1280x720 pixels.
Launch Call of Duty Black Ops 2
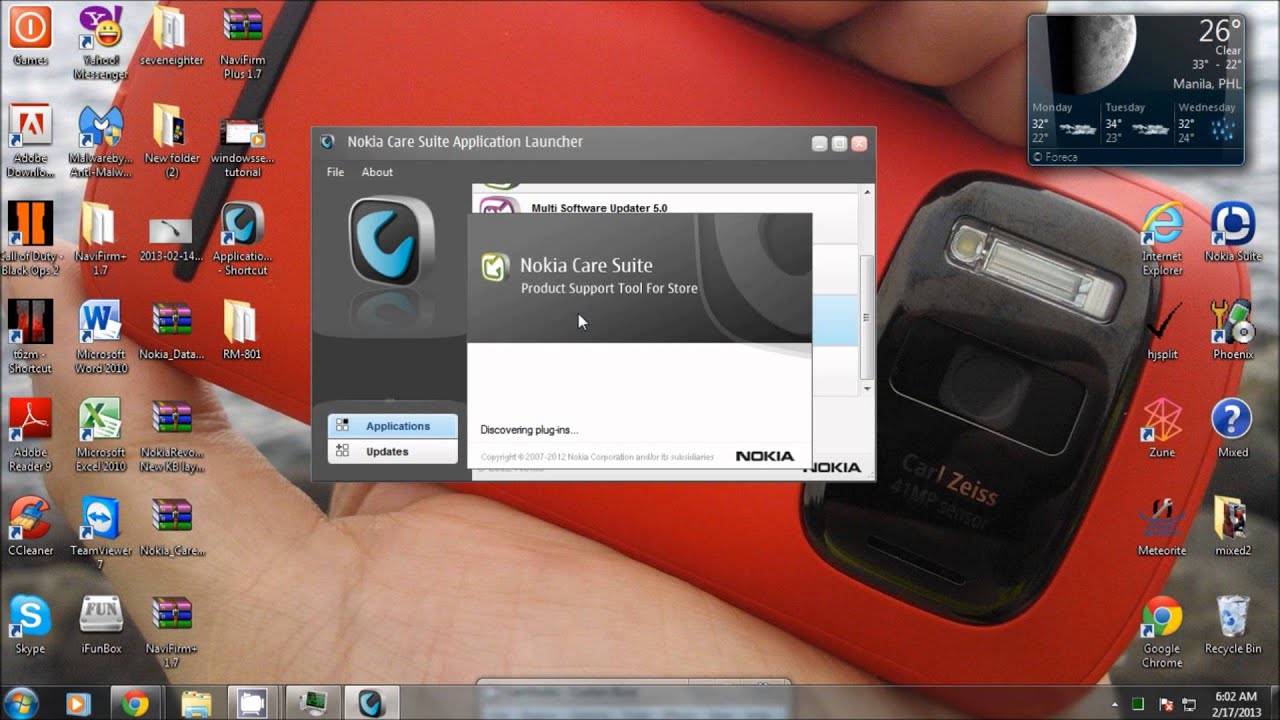point(30,239)
